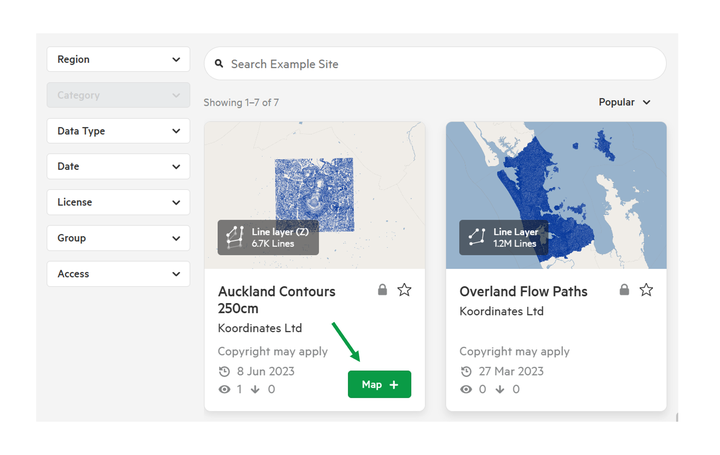Viewport: 720px width, 455px height.
Task: Click the line layer icon on Overland Flow Paths
Action: [x=477, y=237]
